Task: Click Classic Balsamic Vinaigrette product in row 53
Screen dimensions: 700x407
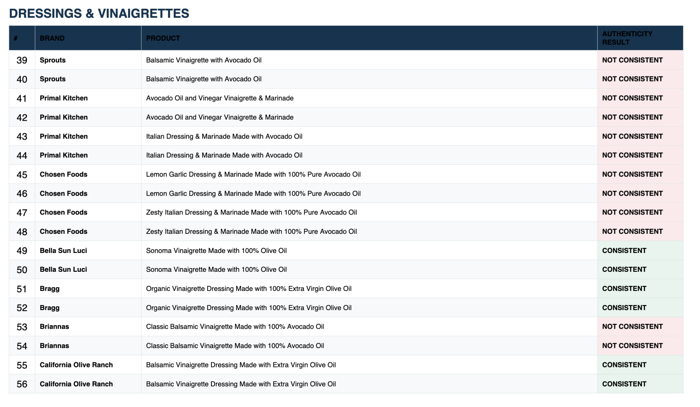Action: pos(235,327)
